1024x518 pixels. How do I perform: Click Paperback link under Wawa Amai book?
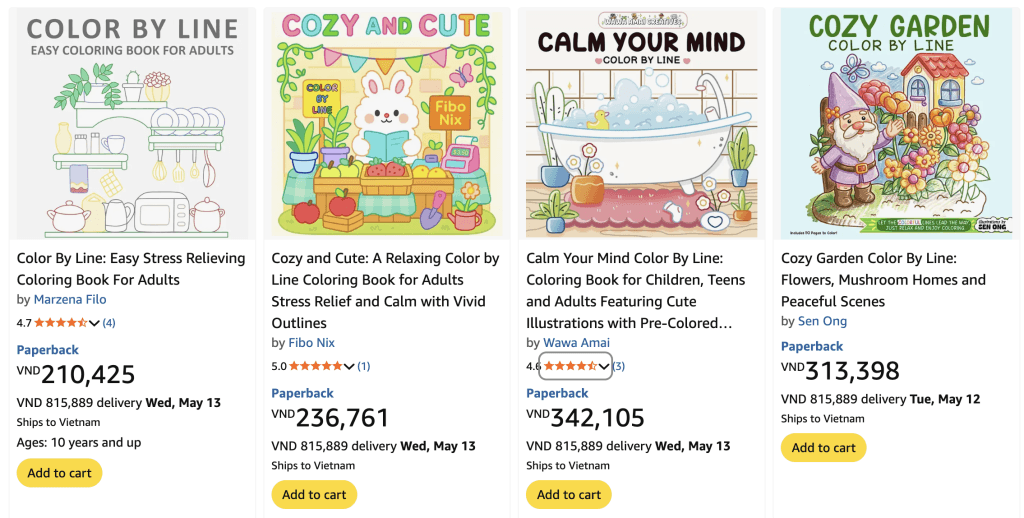point(558,393)
